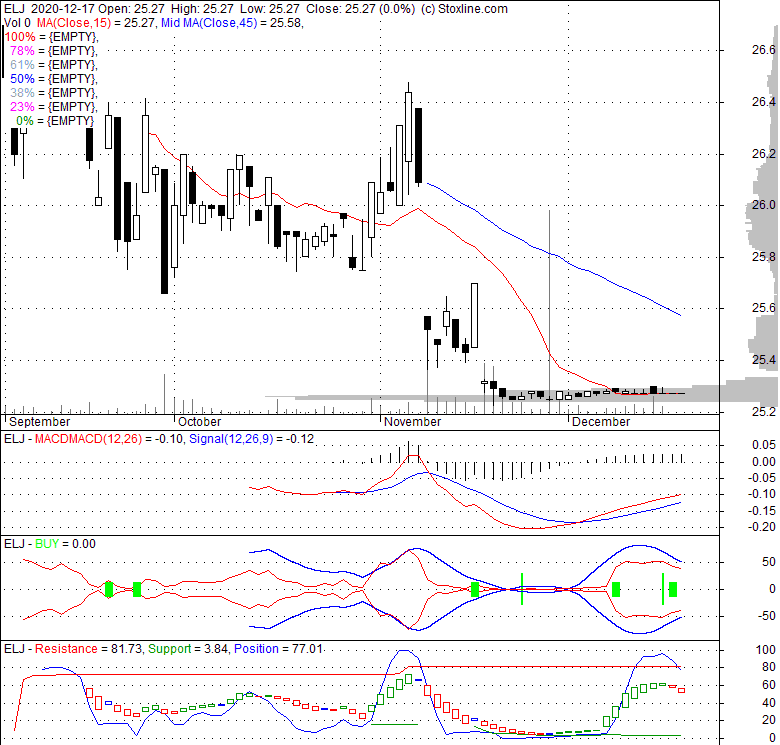Click the MACD panel 0.05 axis value

coord(764,445)
